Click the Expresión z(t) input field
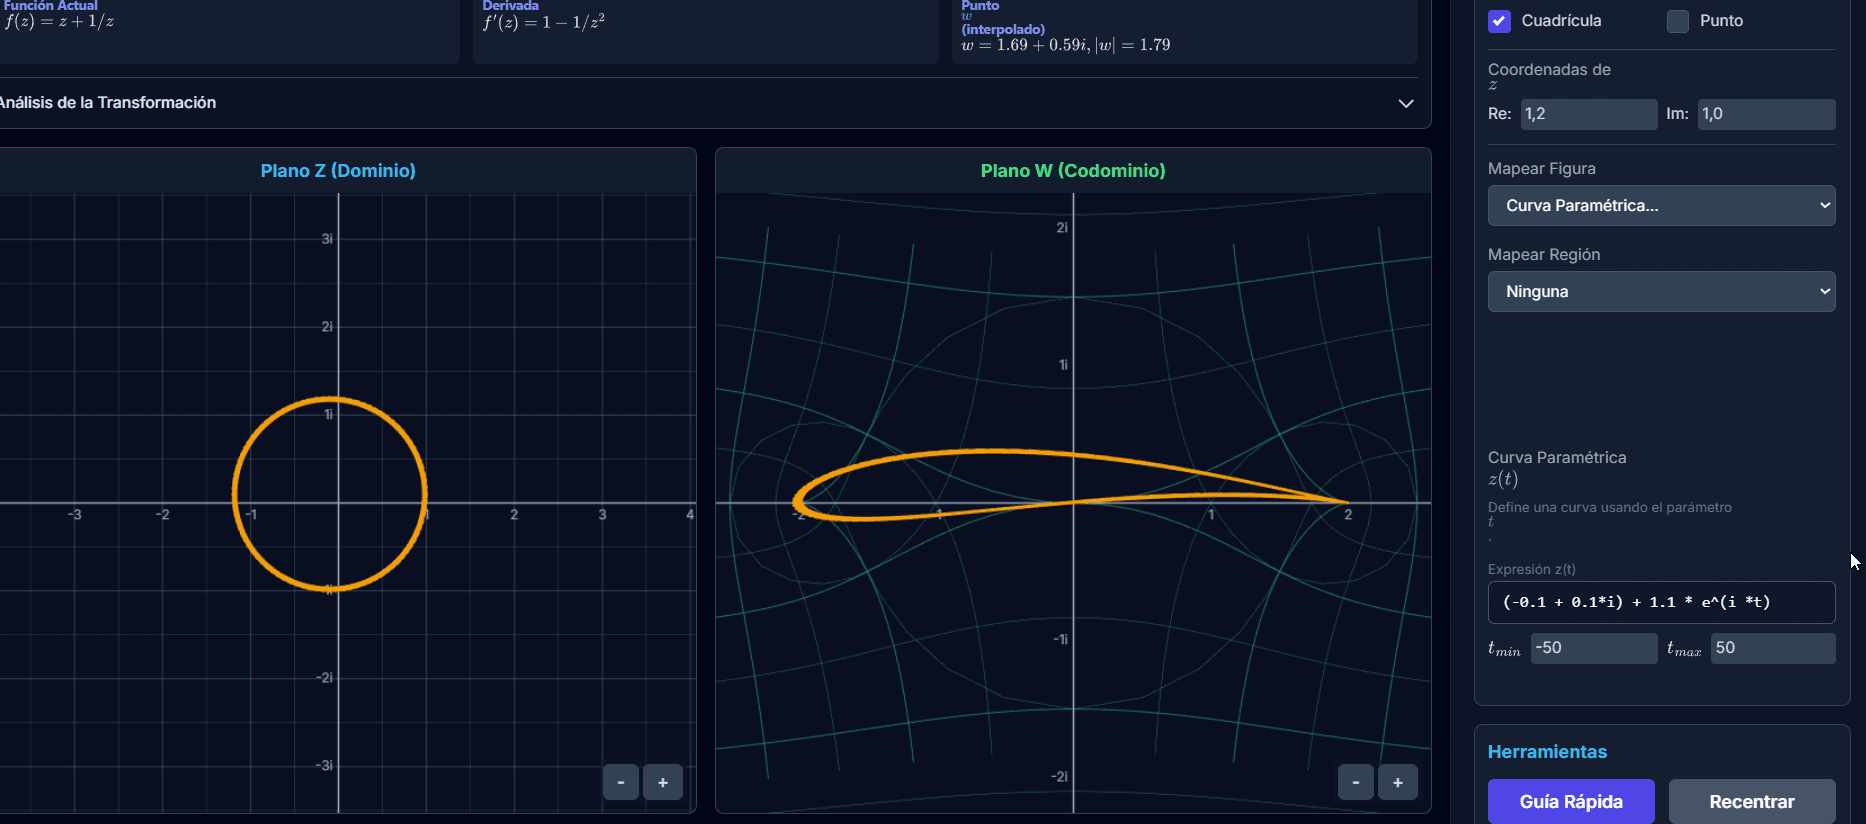 point(1661,602)
